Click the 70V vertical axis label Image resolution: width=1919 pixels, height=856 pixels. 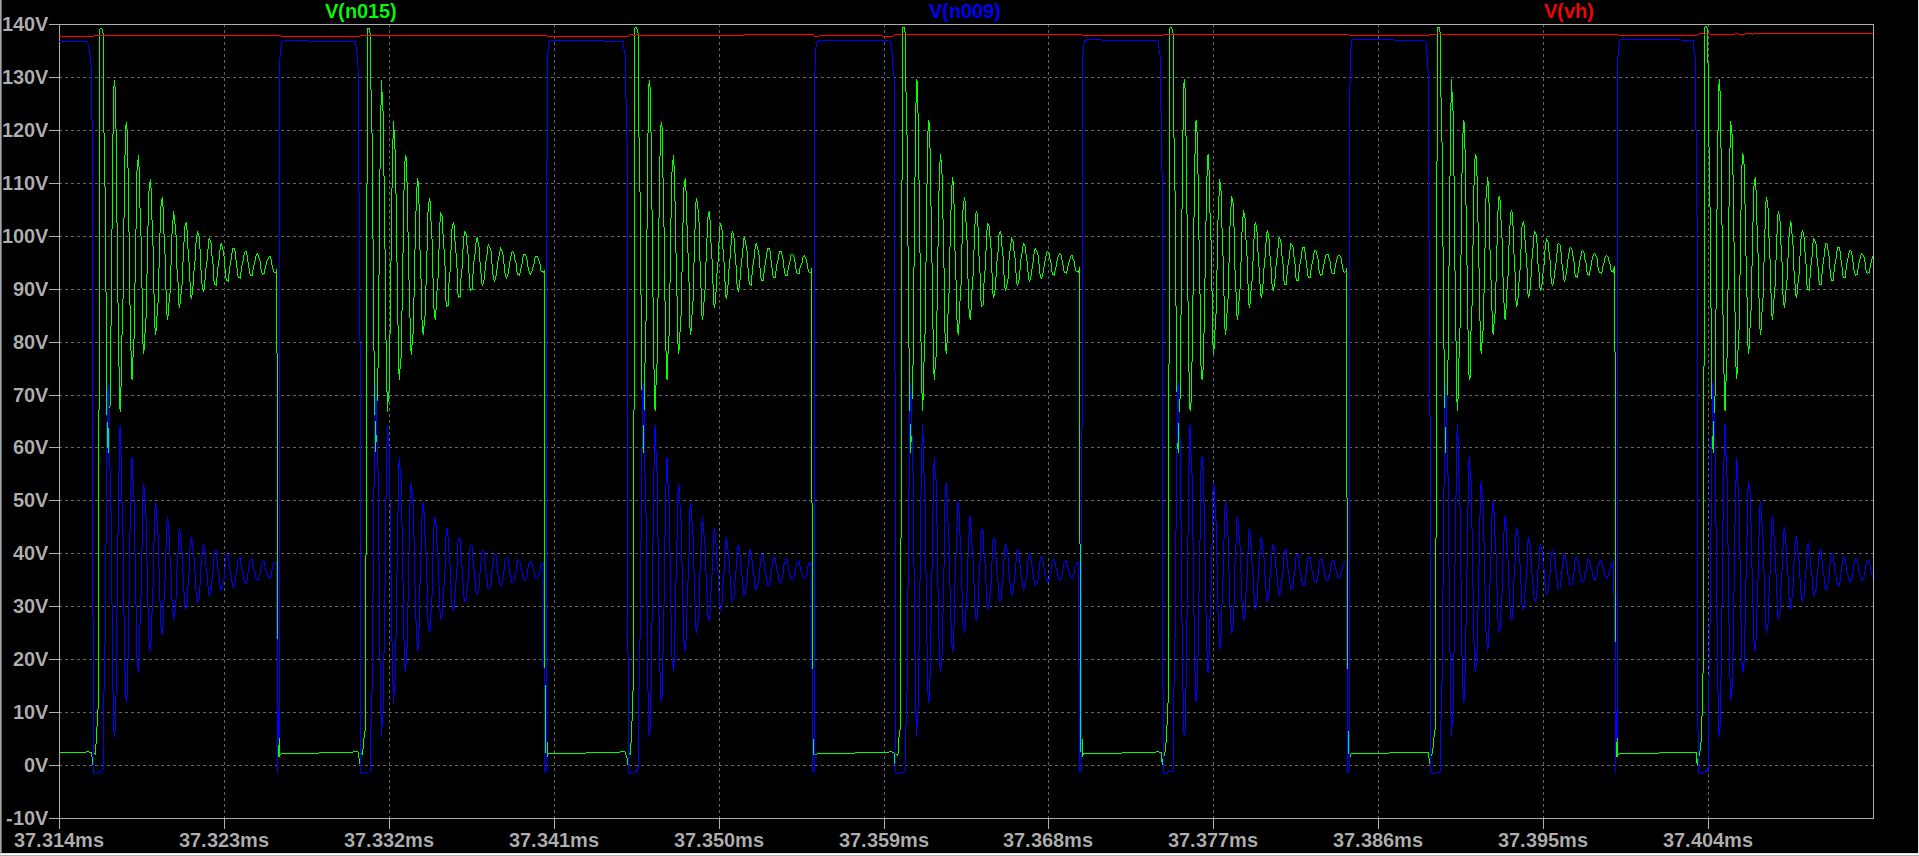[30, 396]
